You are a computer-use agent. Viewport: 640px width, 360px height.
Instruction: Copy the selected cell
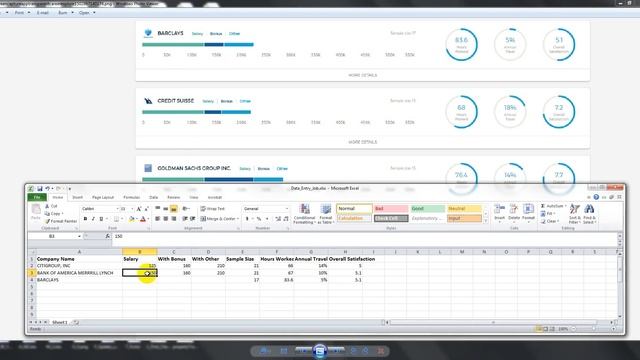53,213
